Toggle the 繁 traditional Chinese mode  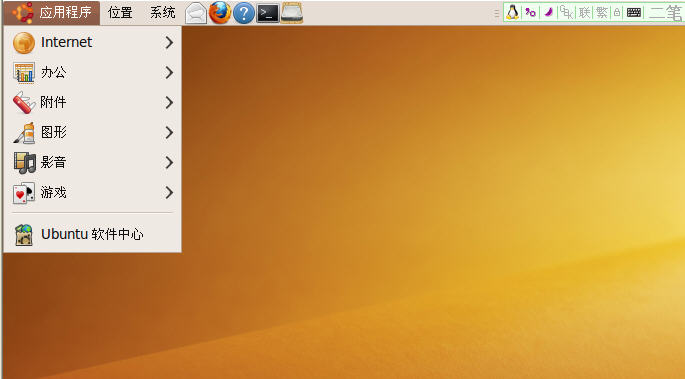click(x=602, y=13)
